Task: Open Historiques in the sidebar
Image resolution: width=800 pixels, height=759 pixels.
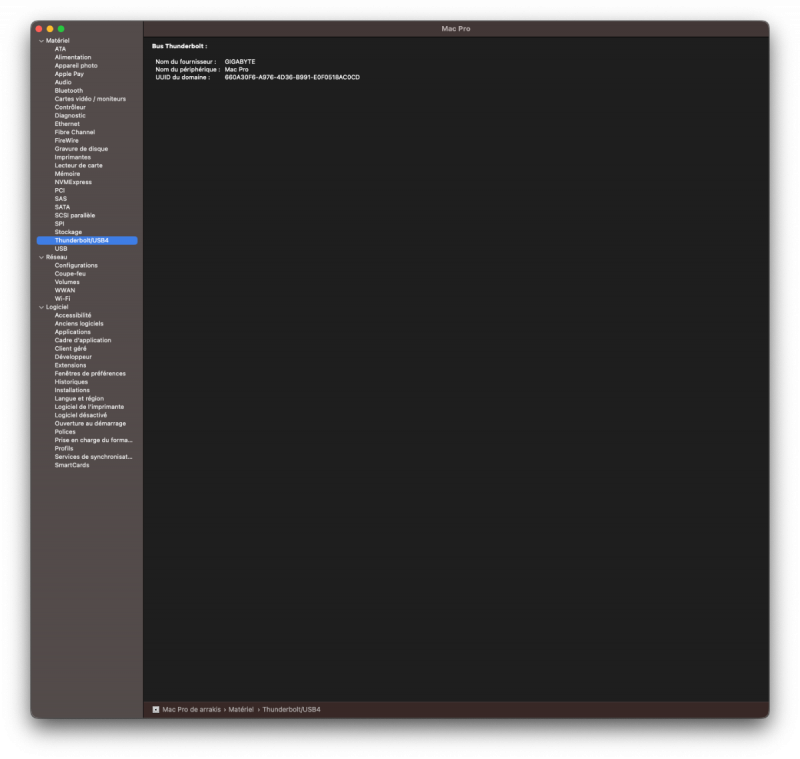Action: pyautogui.click(x=71, y=382)
